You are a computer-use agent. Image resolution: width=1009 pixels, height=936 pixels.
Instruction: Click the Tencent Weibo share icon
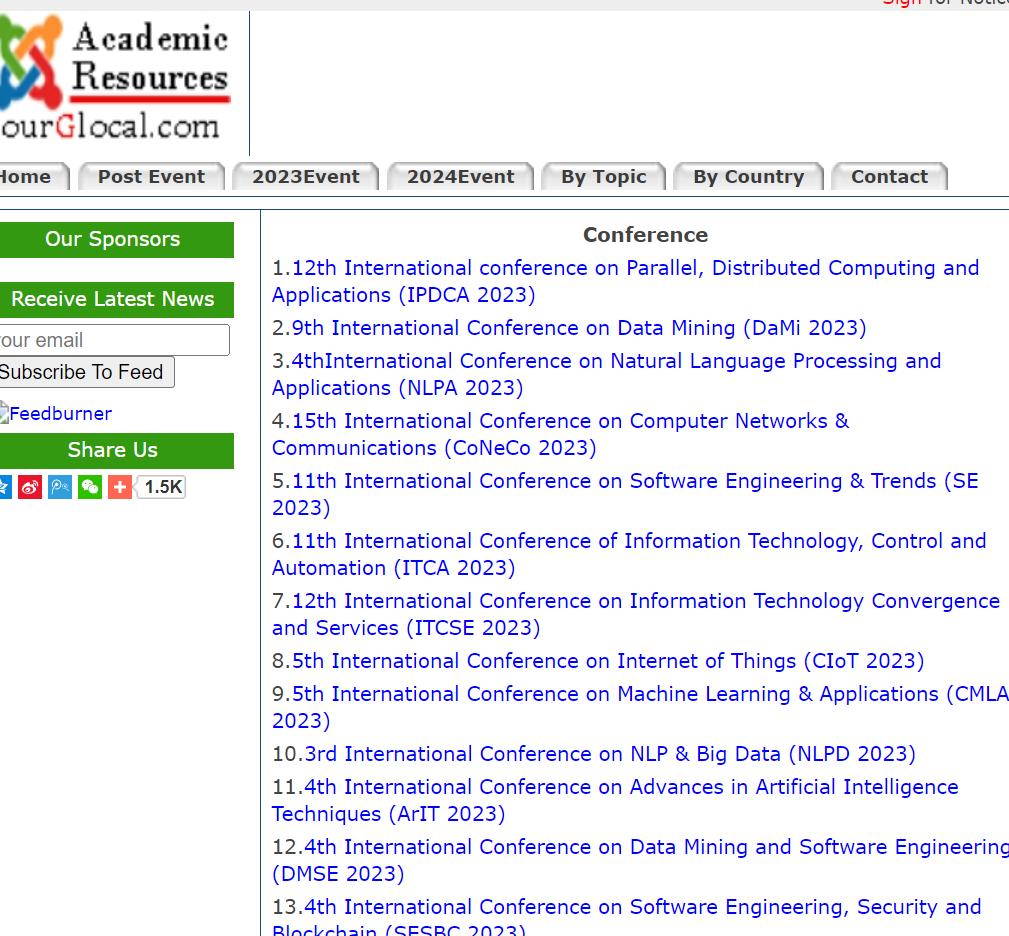(60, 487)
